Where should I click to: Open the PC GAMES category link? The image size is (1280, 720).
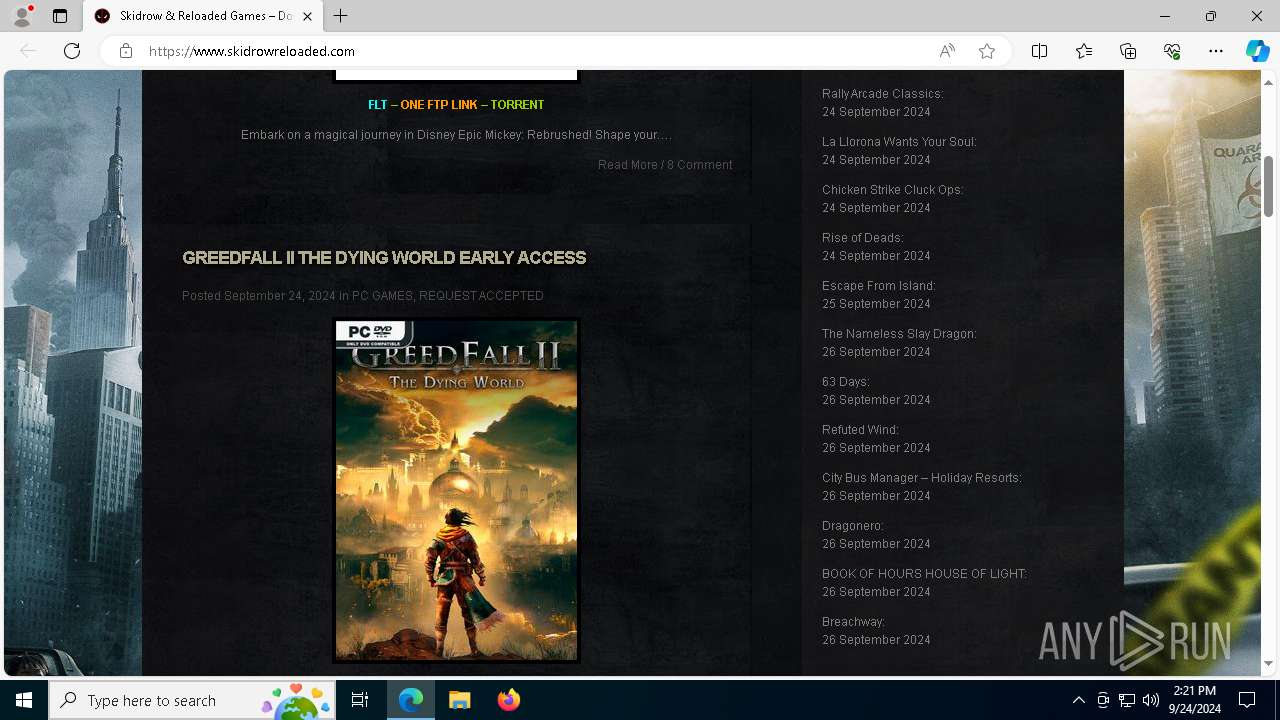[382, 296]
